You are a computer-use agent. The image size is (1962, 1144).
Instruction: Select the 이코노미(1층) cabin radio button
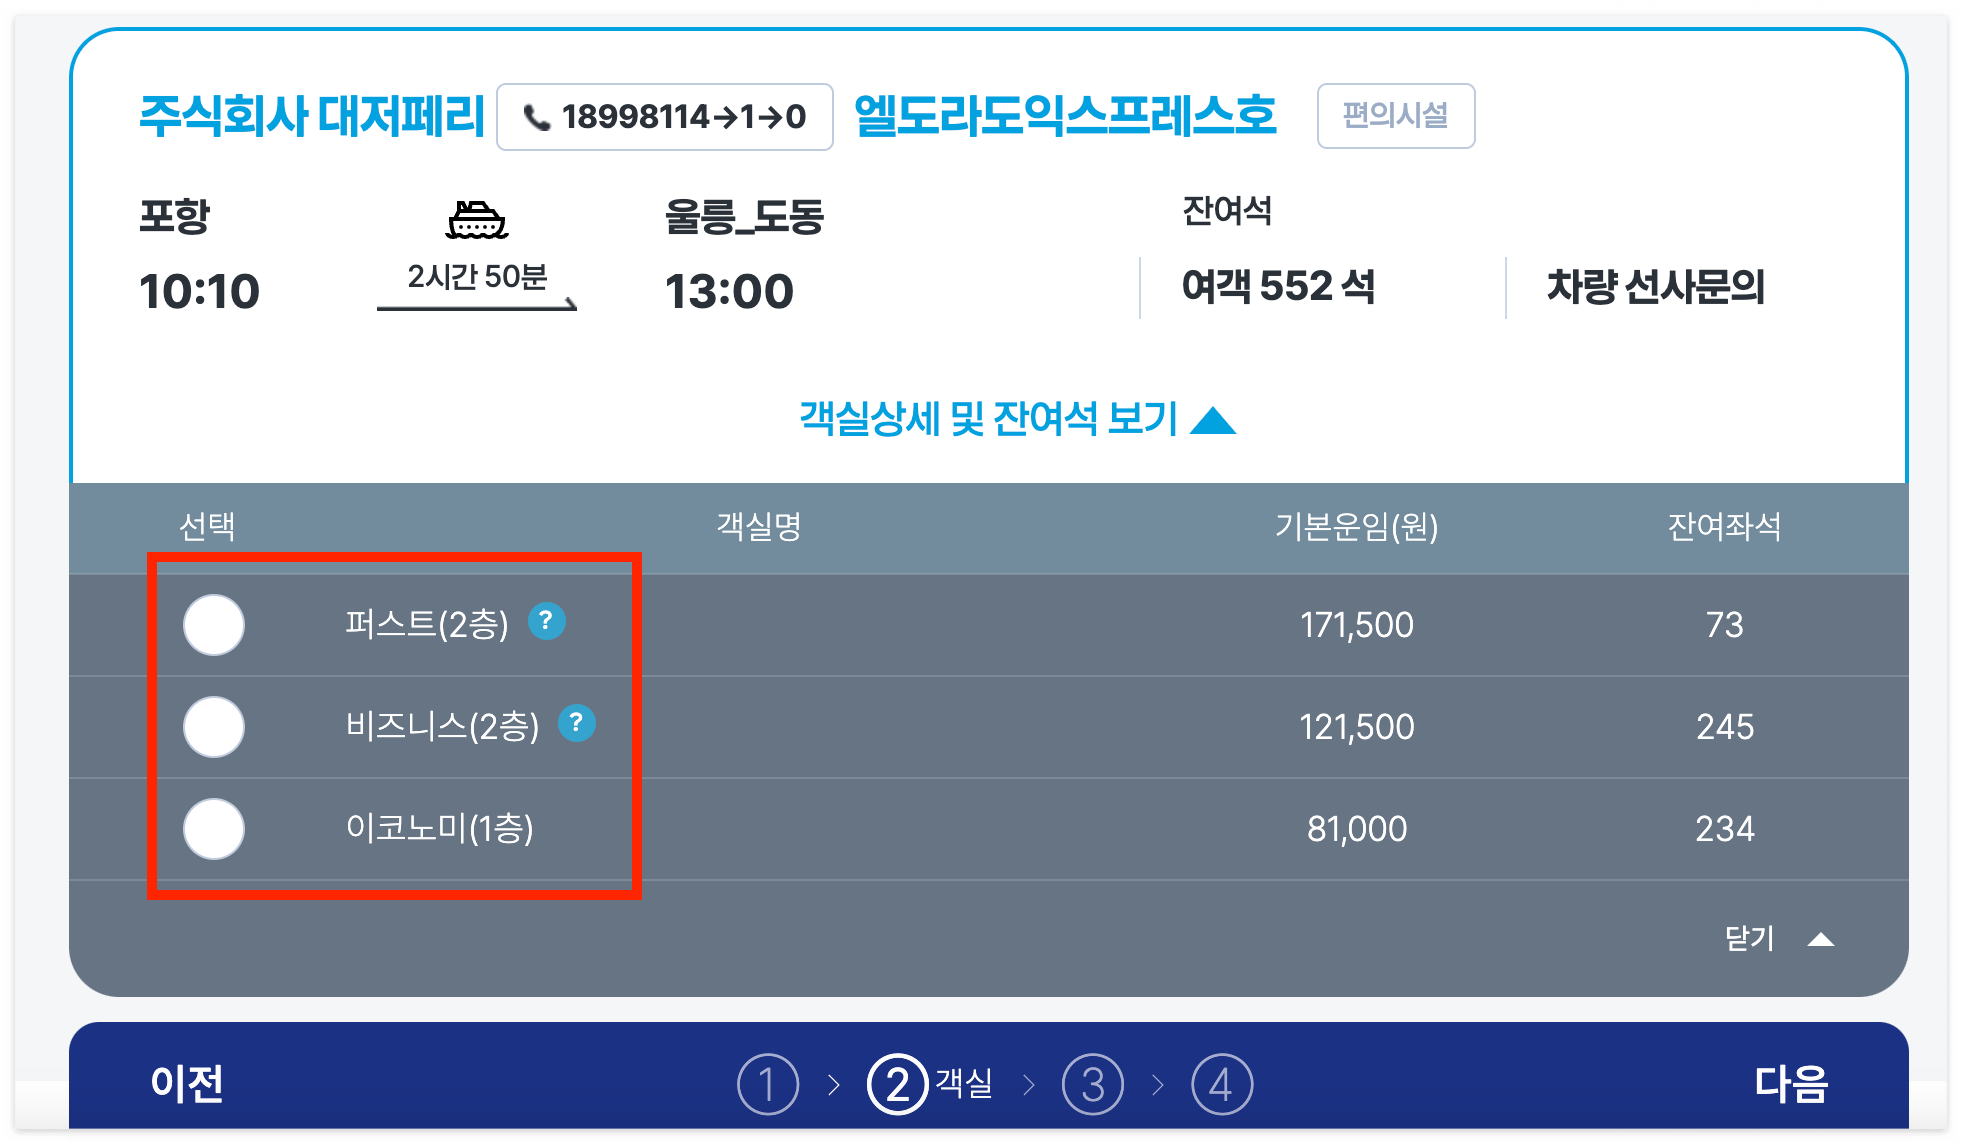click(x=213, y=828)
